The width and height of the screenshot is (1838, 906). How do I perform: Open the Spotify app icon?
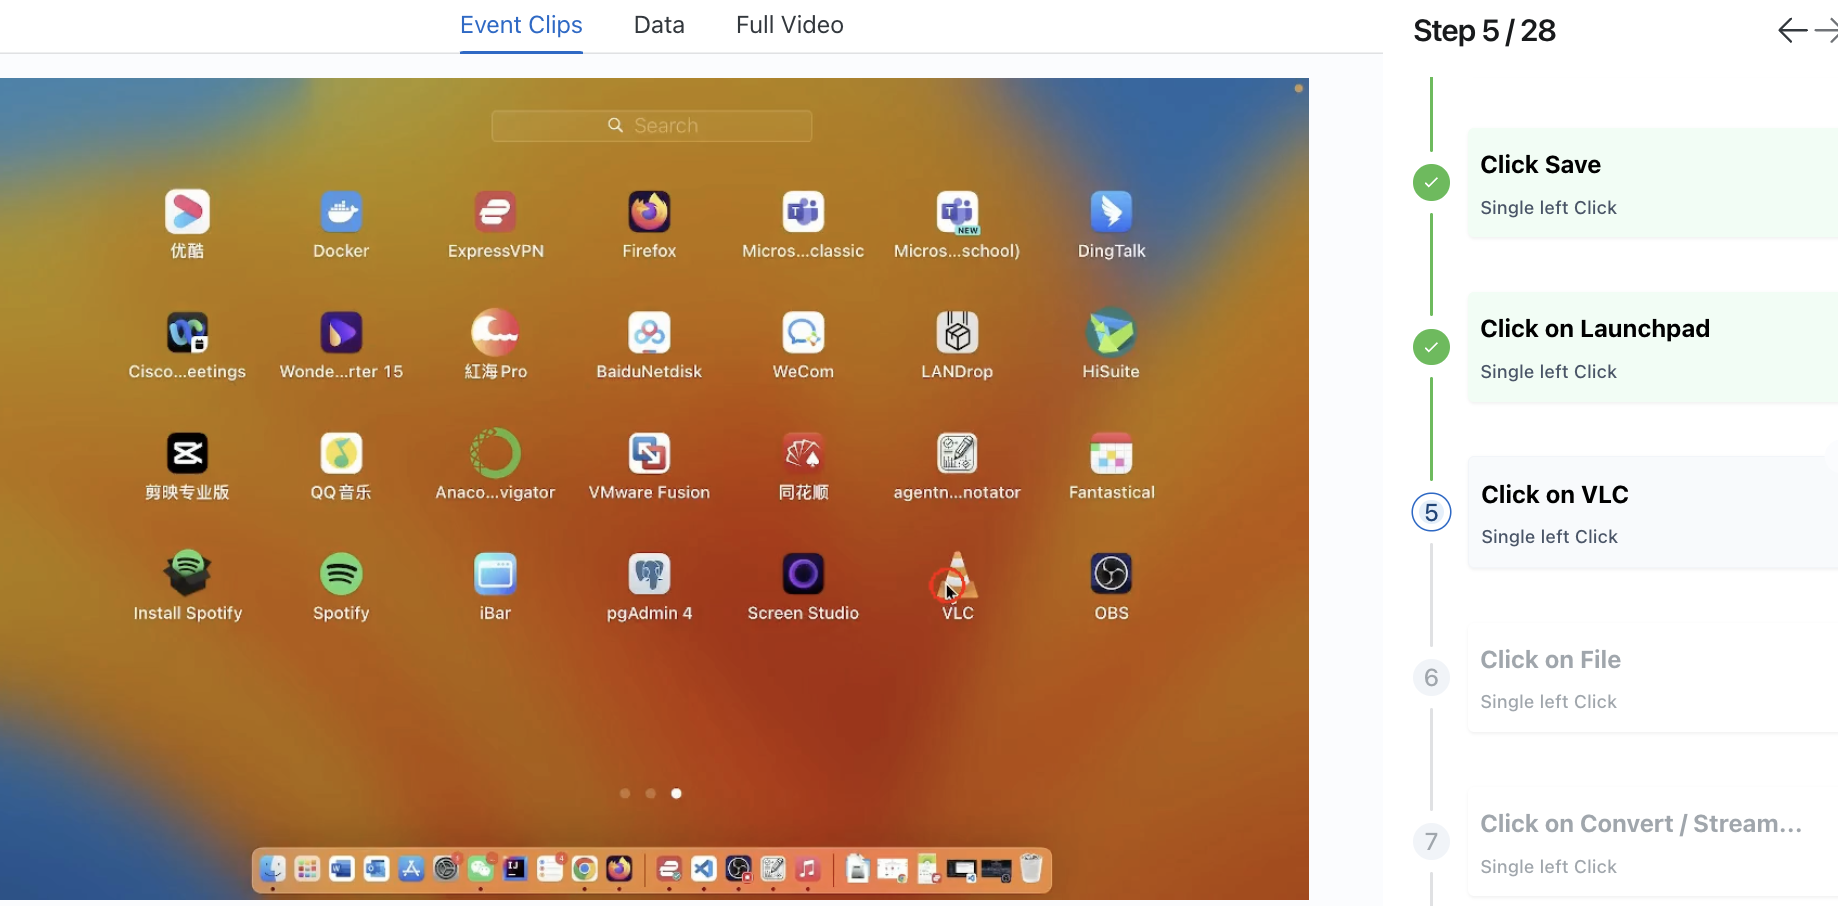pos(341,574)
